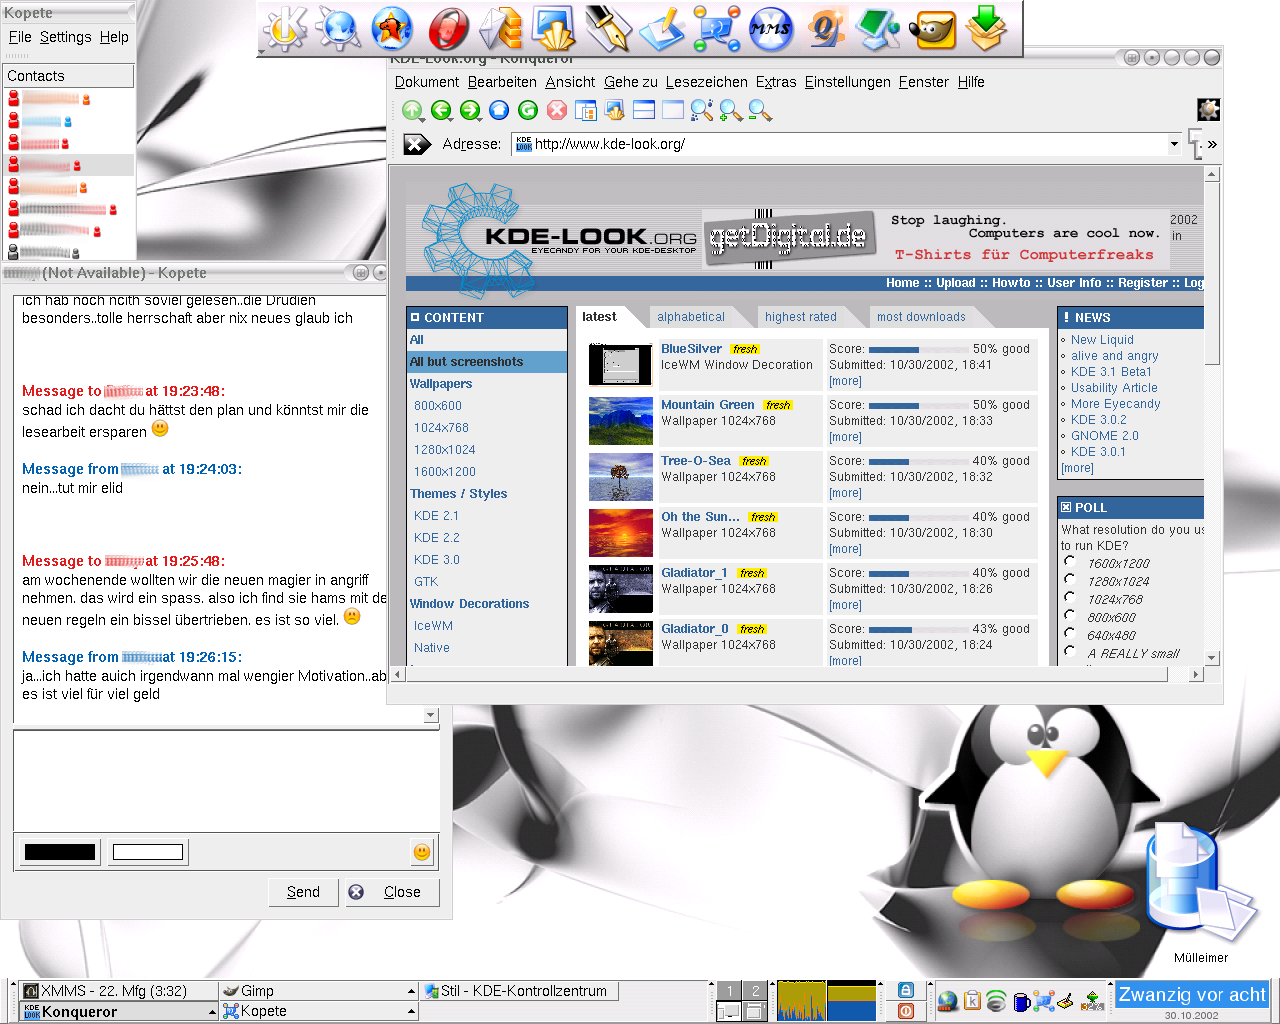Go back with Konqueror's Back arrow
Image resolution: width=1280 pixels, height=1024 pixels.
[x=441, y=110]
